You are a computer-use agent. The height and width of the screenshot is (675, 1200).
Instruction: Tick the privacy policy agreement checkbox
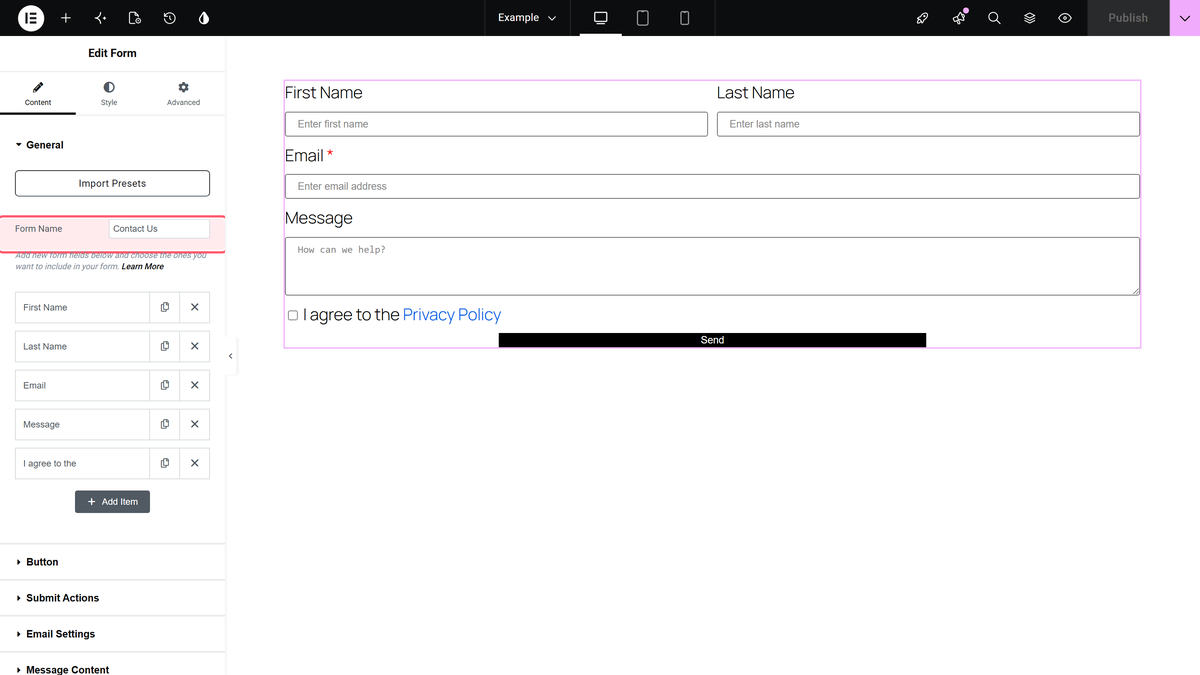click(293, 315)
